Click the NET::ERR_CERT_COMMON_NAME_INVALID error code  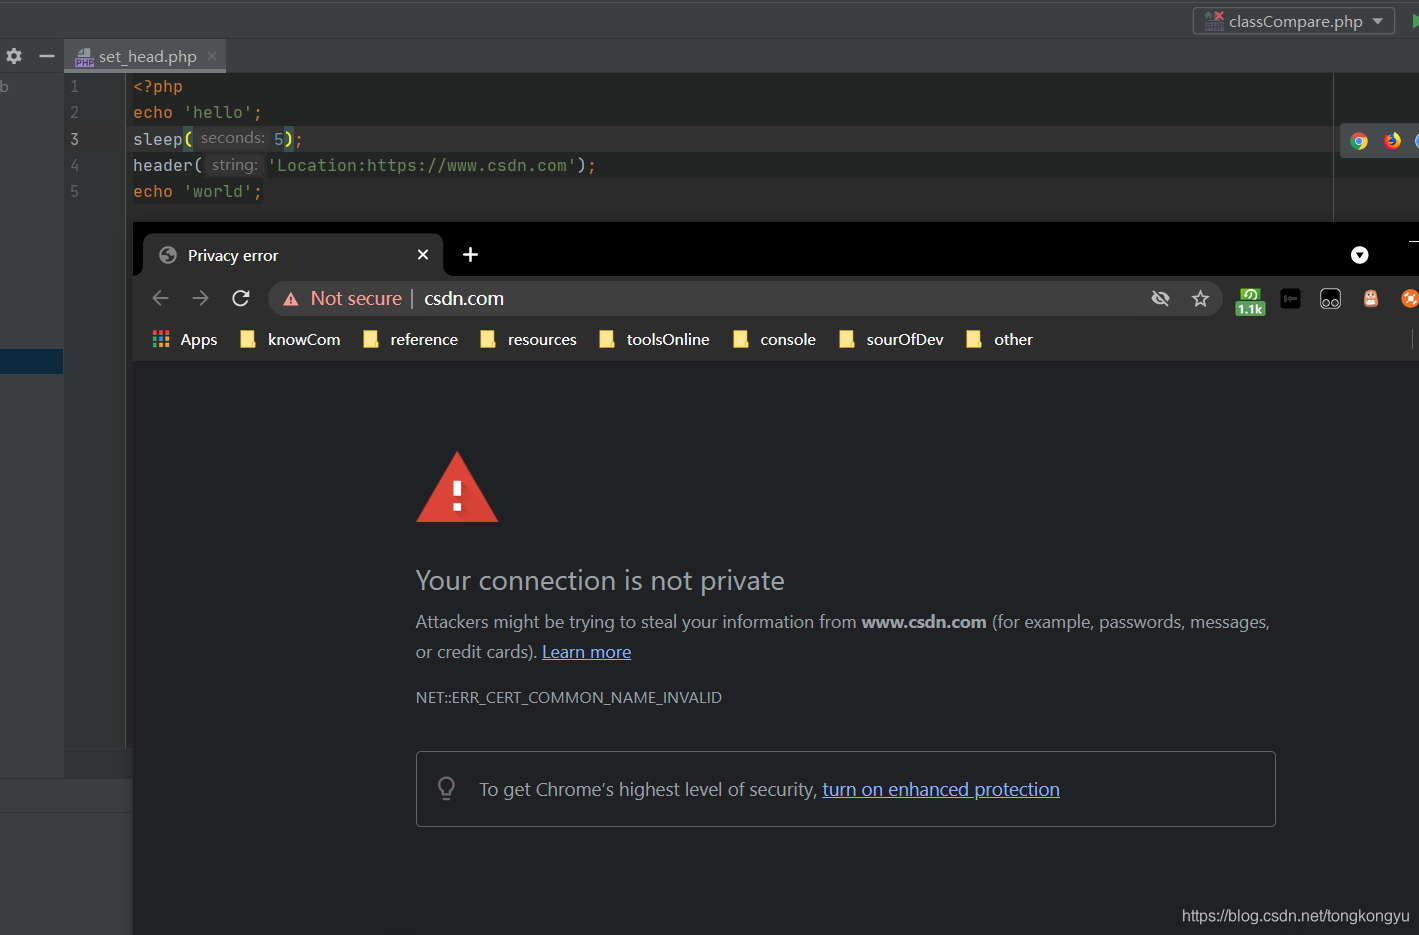pyautogui.click(x=568, y=697)
